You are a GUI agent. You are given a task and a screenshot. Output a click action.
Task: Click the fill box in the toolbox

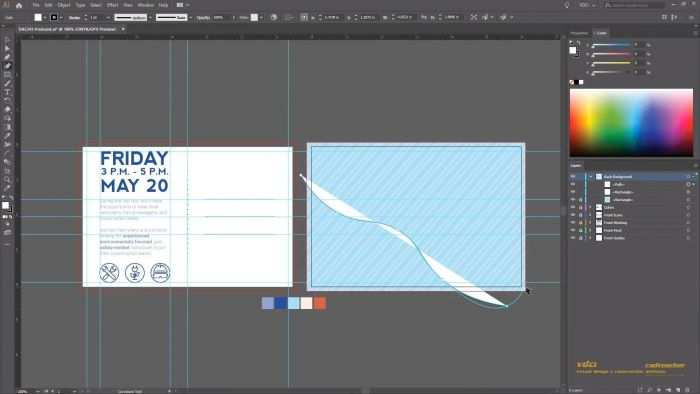coord(5,205)
